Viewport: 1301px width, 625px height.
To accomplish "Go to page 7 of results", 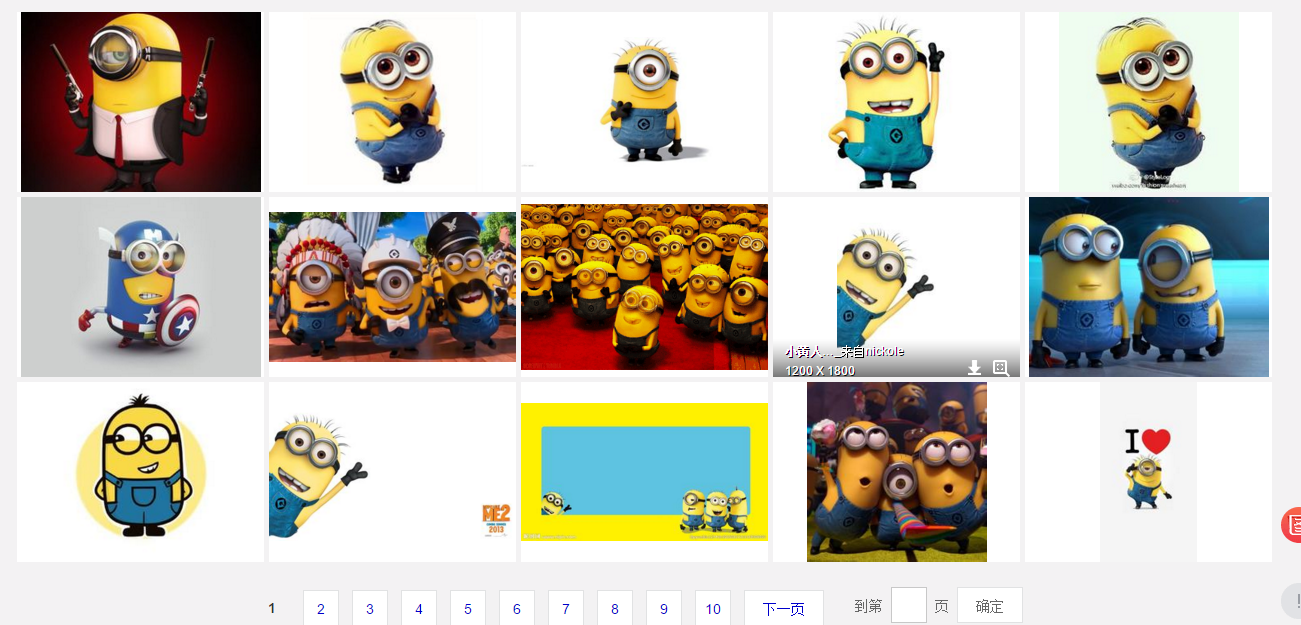I will 566,608.
